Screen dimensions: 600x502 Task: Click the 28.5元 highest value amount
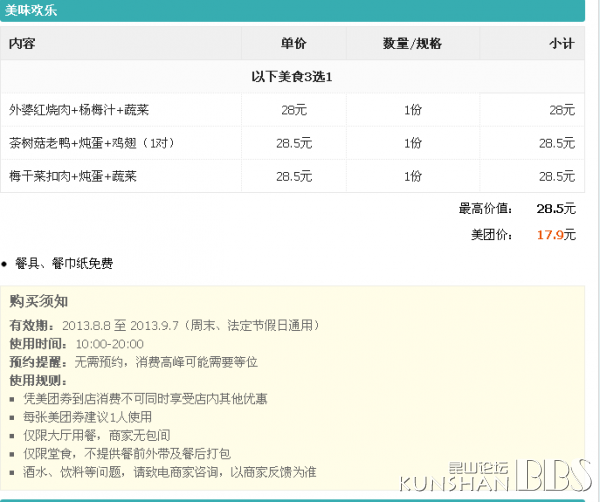556,209
